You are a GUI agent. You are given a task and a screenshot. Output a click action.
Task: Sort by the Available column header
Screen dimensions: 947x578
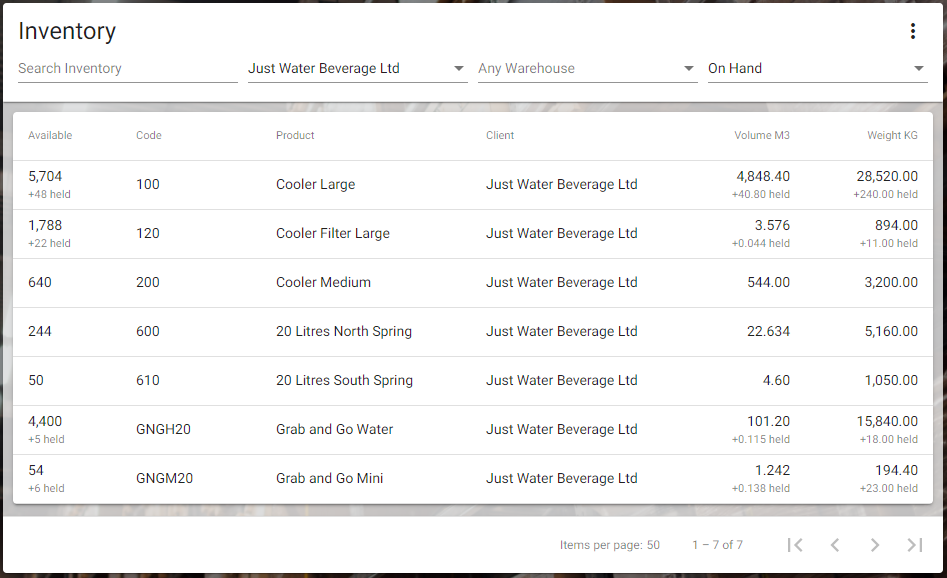pyautogui.click(x=50, y=135)
